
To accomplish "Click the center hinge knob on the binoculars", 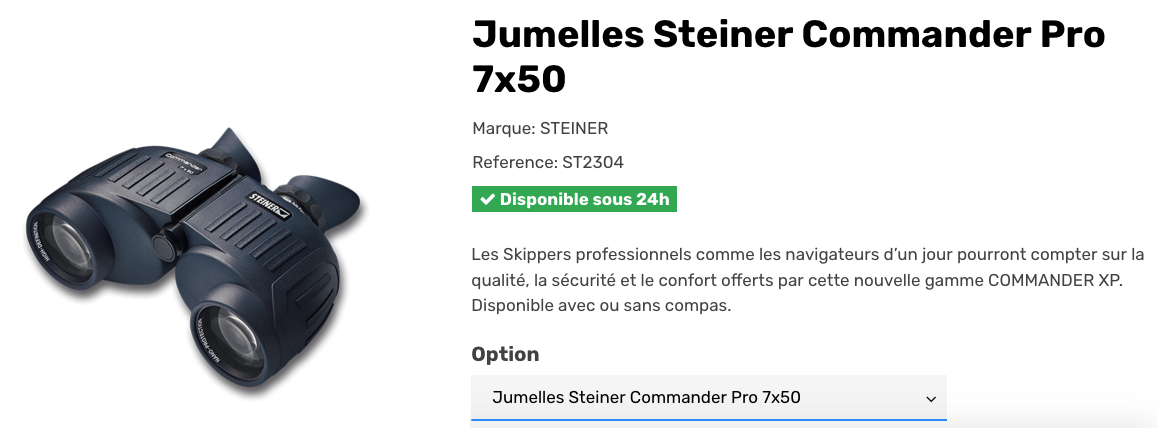I will tap(162, 245).
